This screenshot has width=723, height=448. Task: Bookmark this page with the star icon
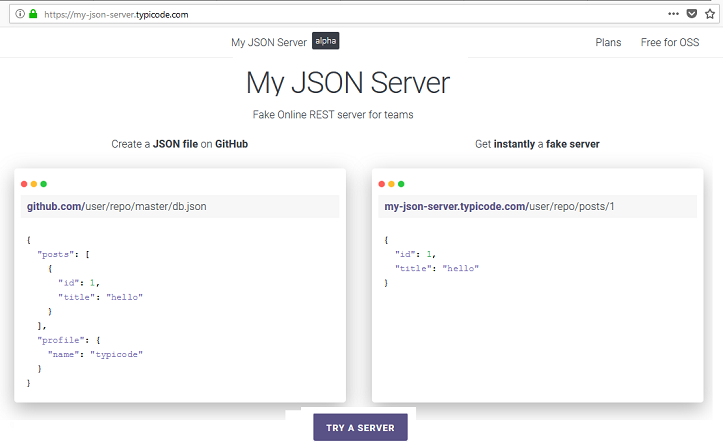(710, 14)
